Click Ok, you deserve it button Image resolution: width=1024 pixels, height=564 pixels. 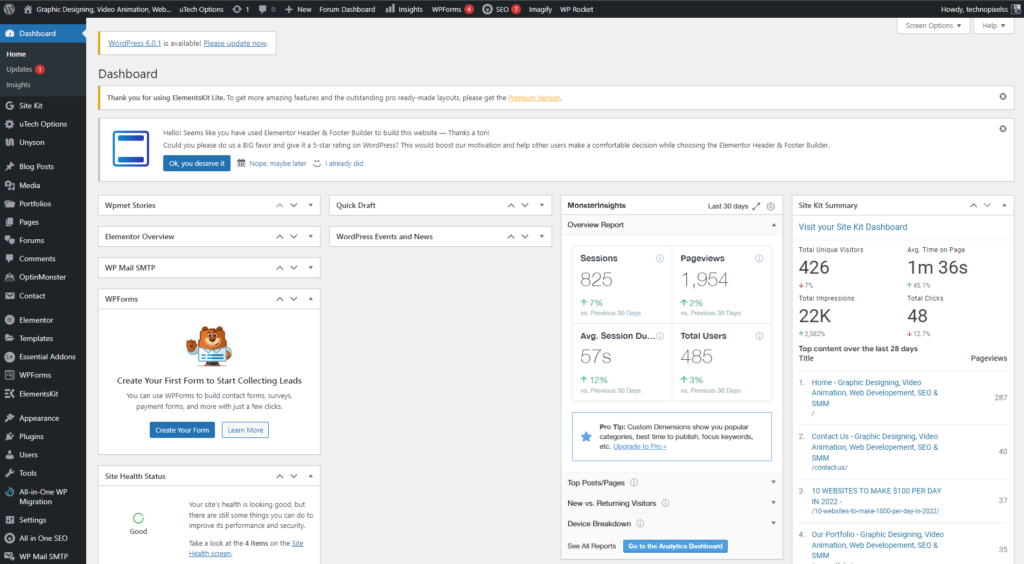(197, 163)
